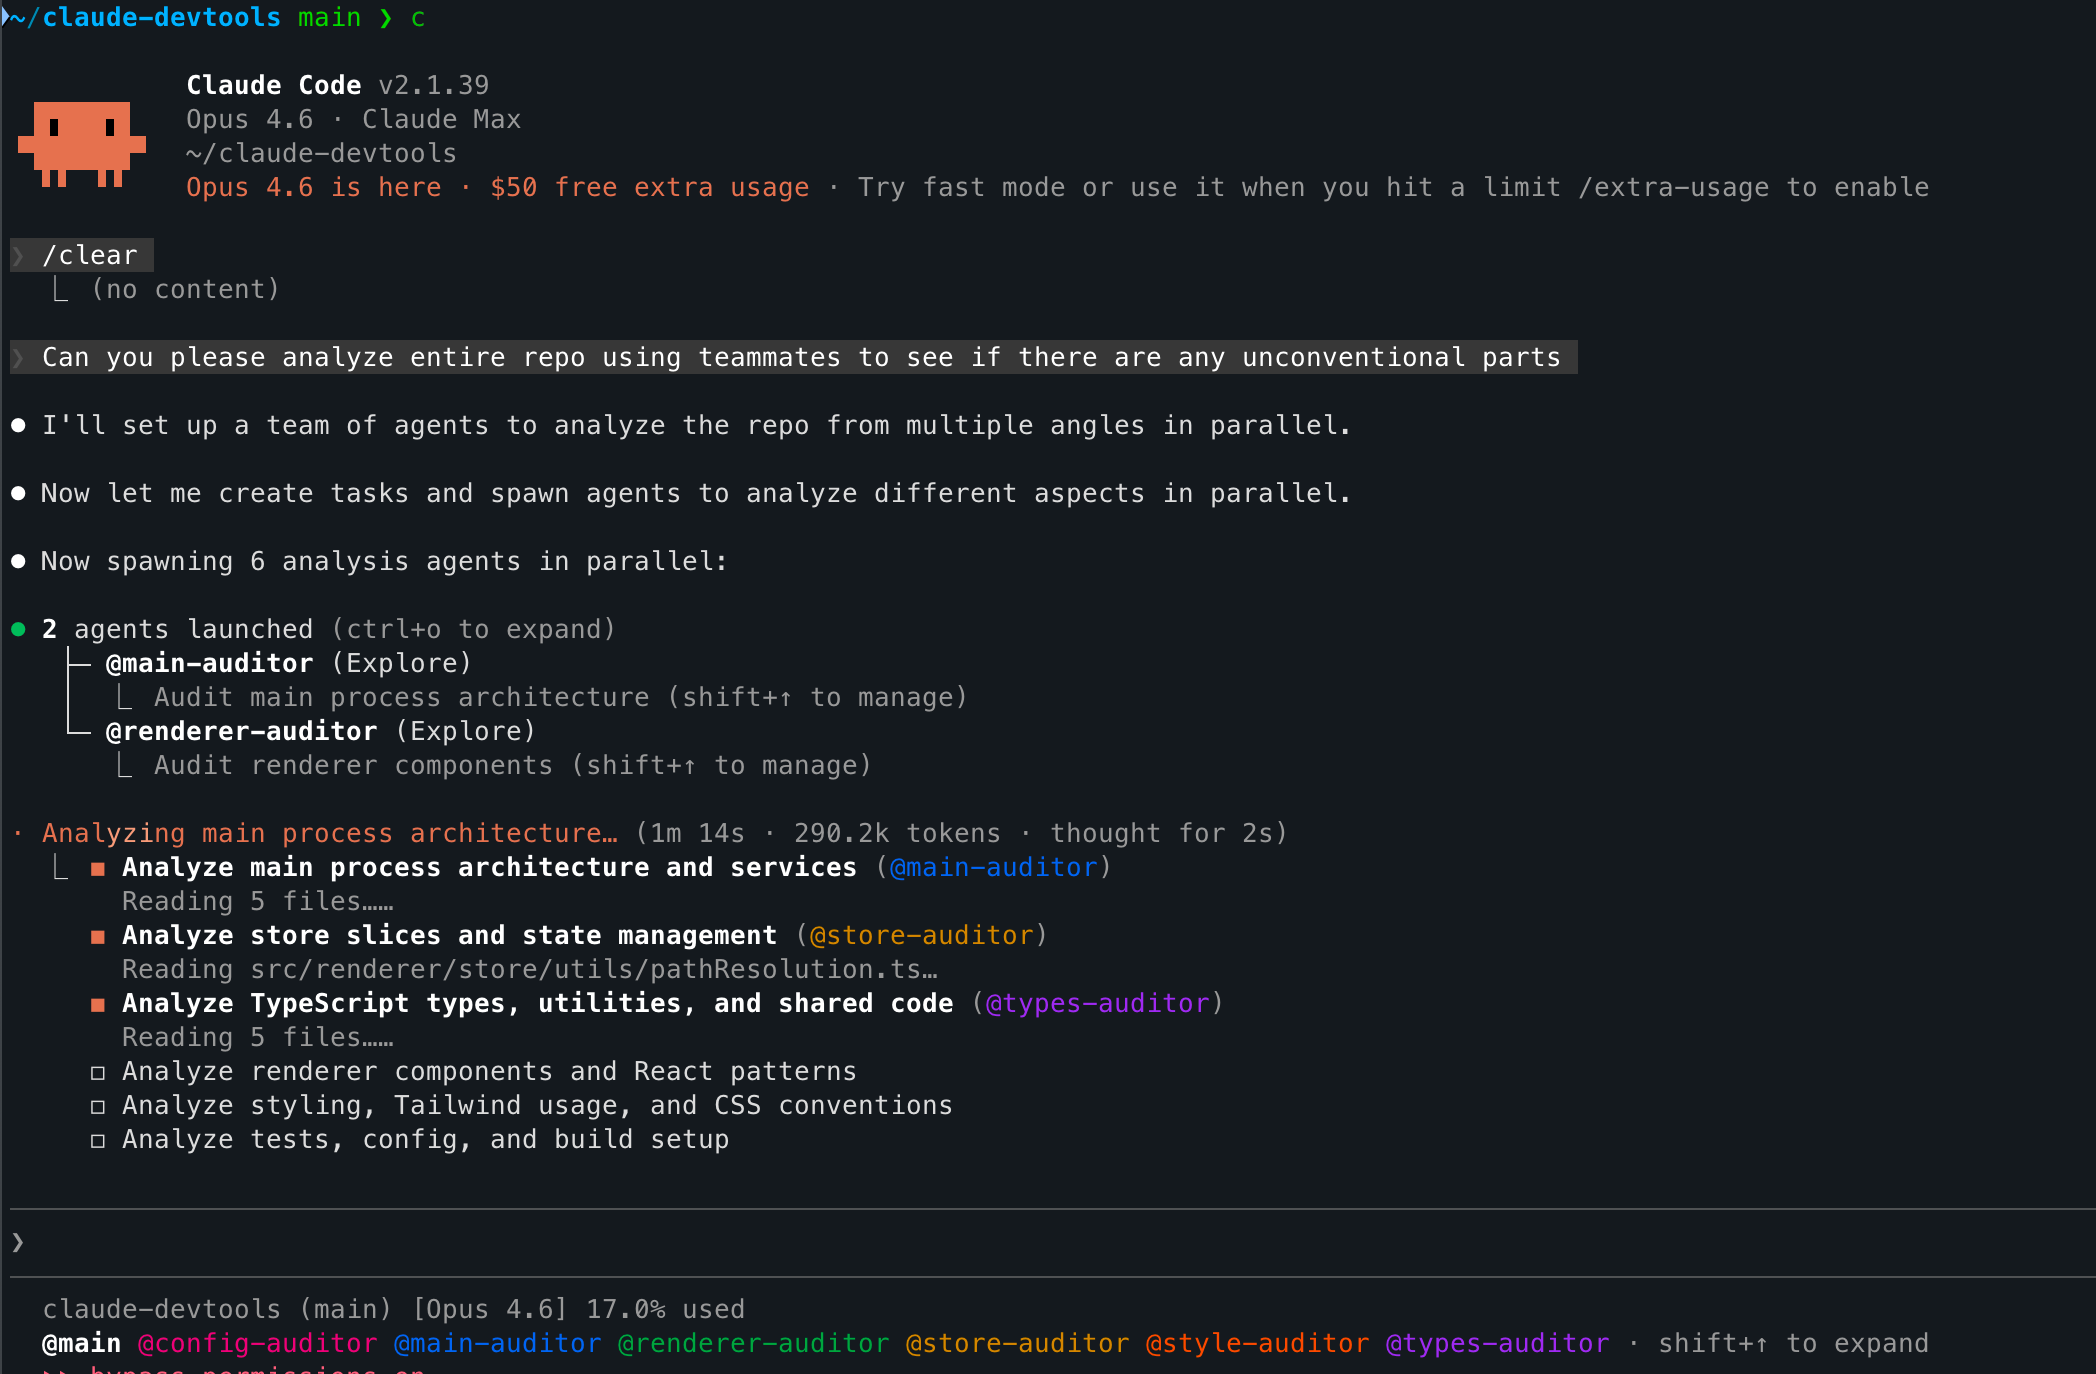Click the white bullet before "Now spawning 6"
Image resolution: width=2096 pixels, height=1374 pixels.
[x=18, y=561]
